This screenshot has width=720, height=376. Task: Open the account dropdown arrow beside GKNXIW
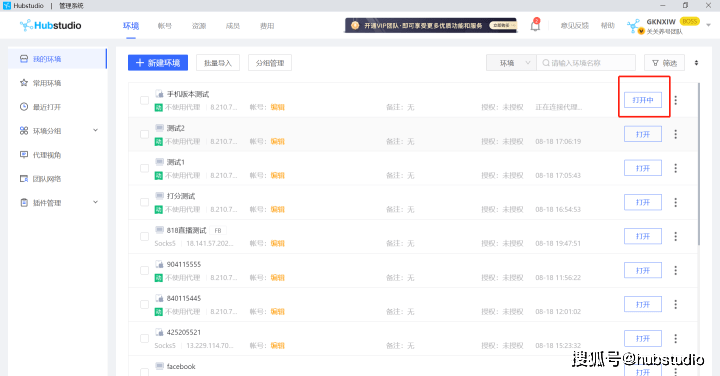coord(709,25)
